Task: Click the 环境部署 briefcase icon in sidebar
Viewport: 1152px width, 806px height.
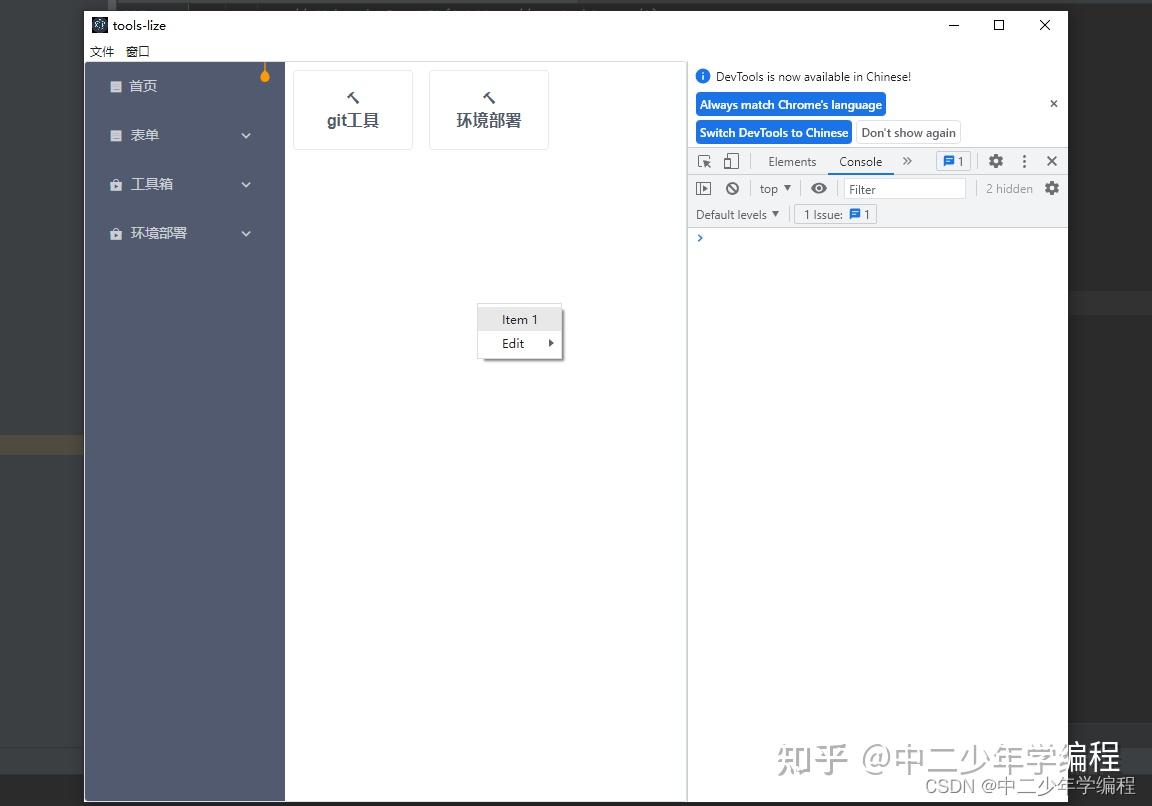Action: tap(115, 234)
